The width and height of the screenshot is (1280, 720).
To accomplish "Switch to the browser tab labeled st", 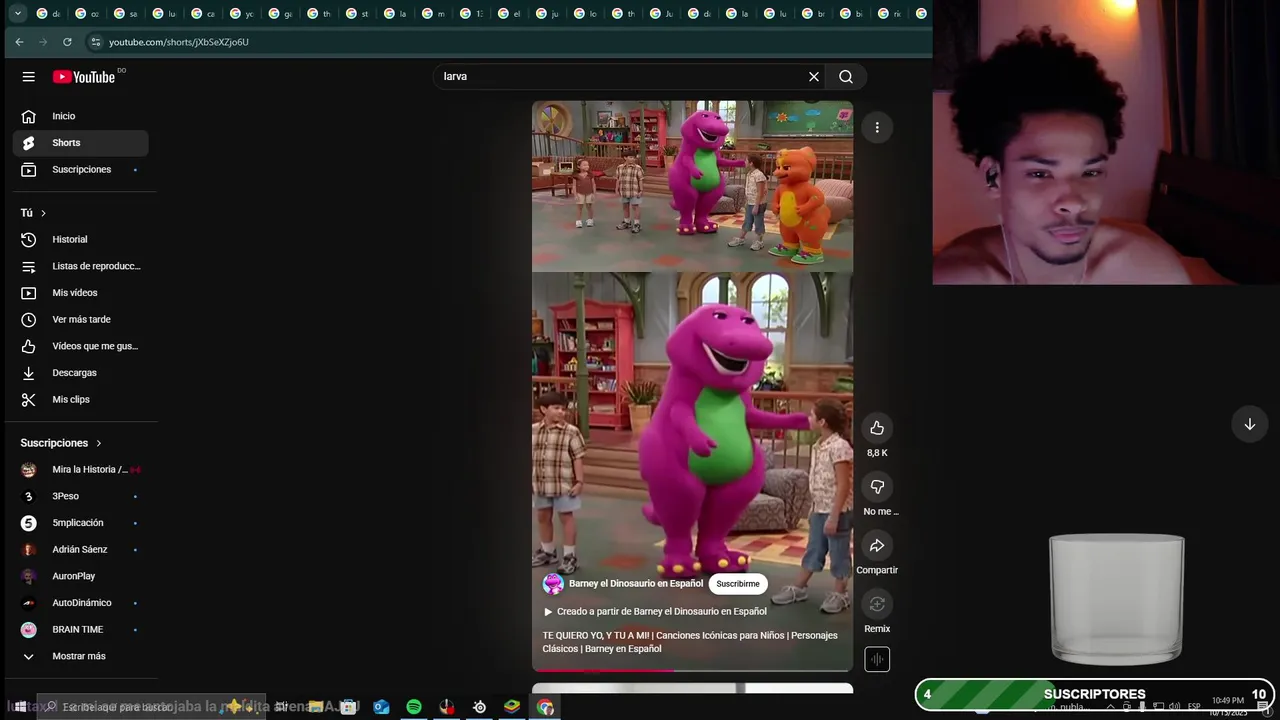I will point(357,14).
